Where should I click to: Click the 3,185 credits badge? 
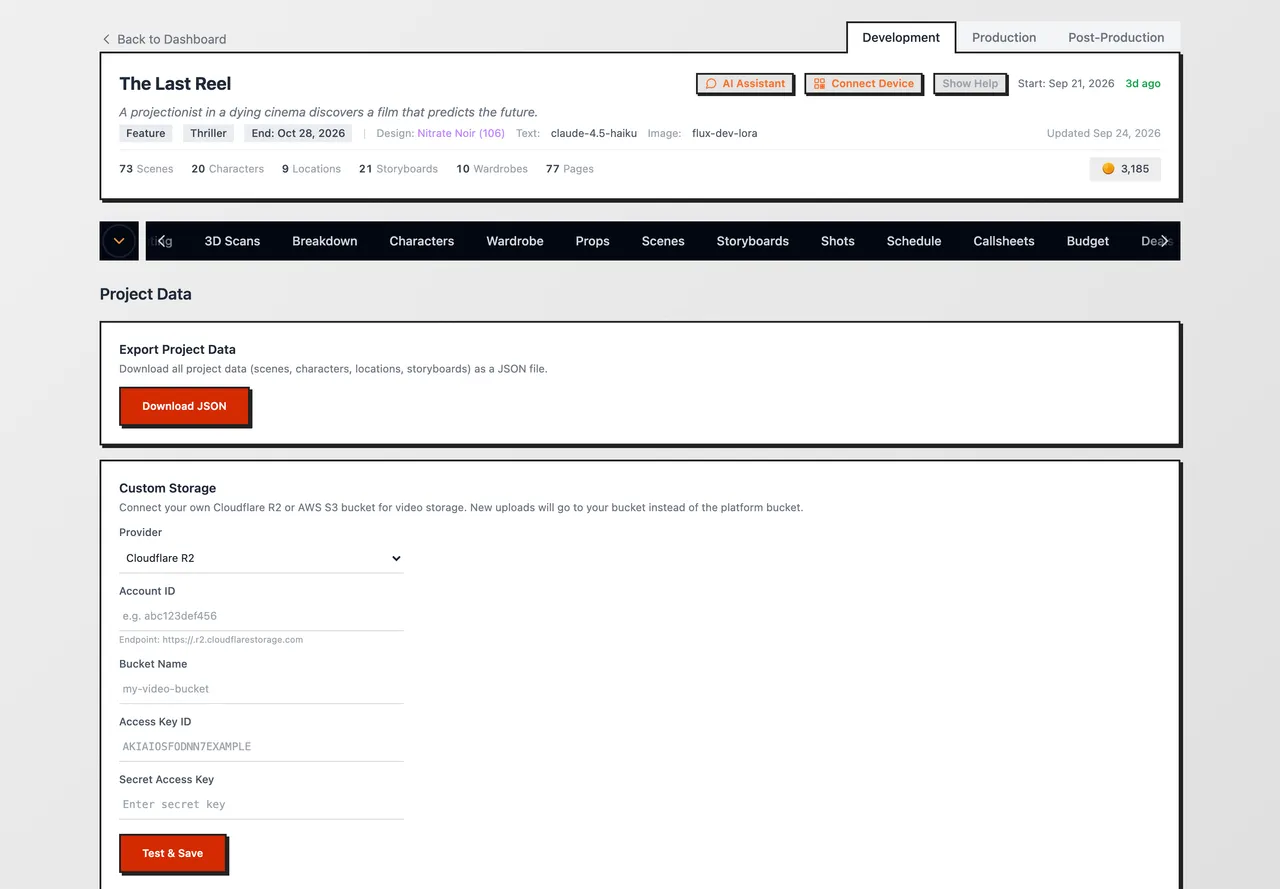coord(1125,169)
